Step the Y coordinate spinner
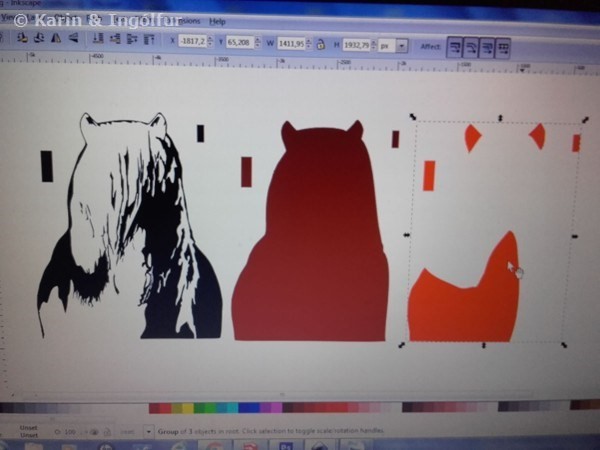The width and height of the screenshot is (600, 450). [x=258, y=42]
